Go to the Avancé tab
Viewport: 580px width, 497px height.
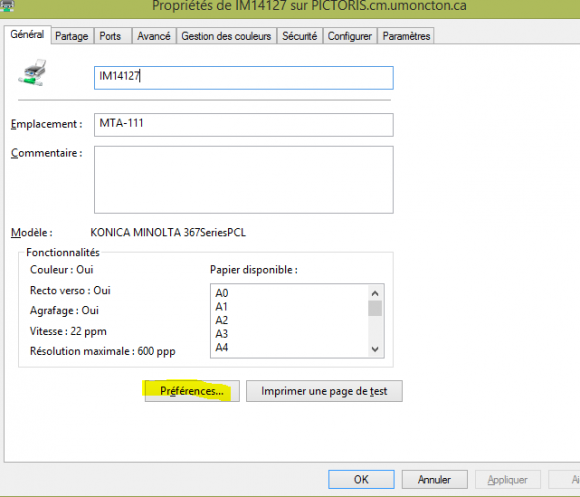coord(154,36)
